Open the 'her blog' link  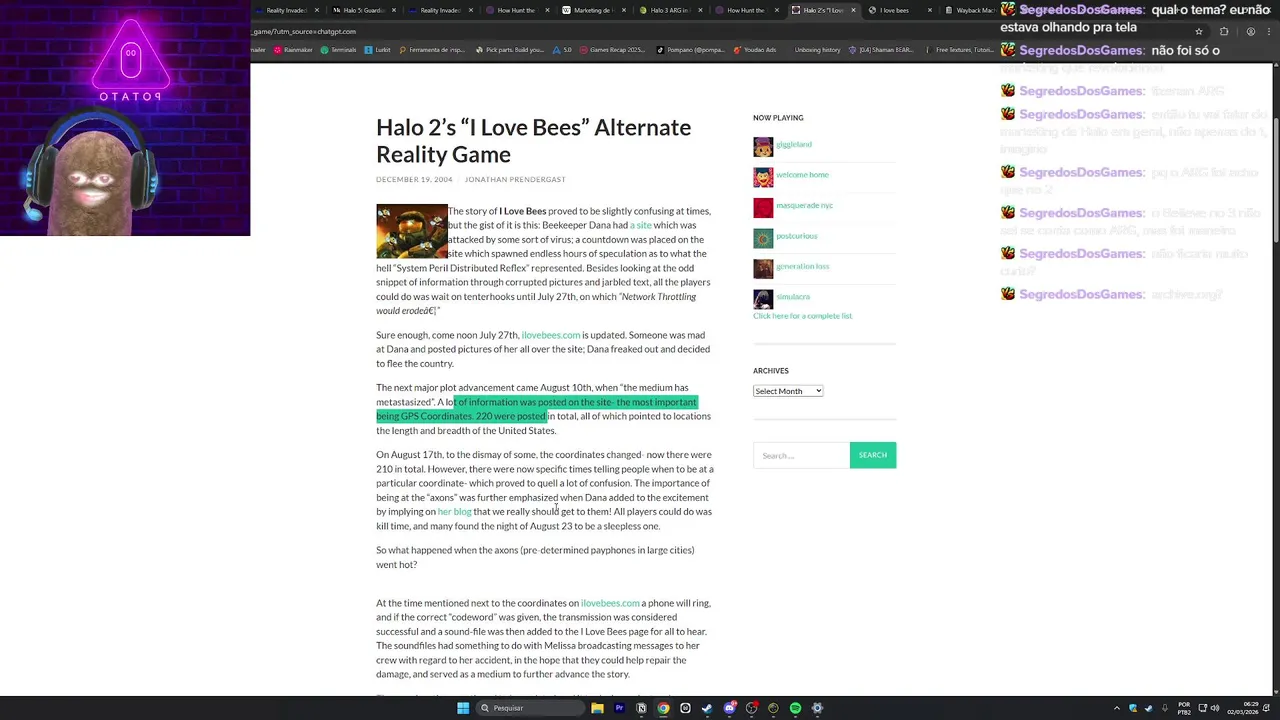(454, 512)
